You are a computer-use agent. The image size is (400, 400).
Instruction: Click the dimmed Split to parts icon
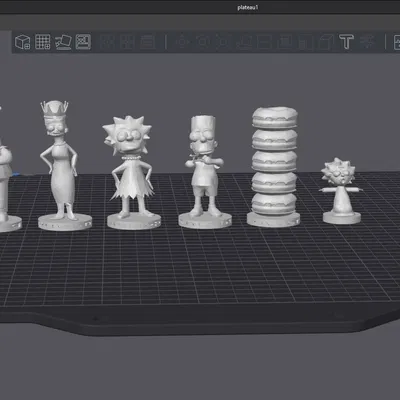coord(127,42)
